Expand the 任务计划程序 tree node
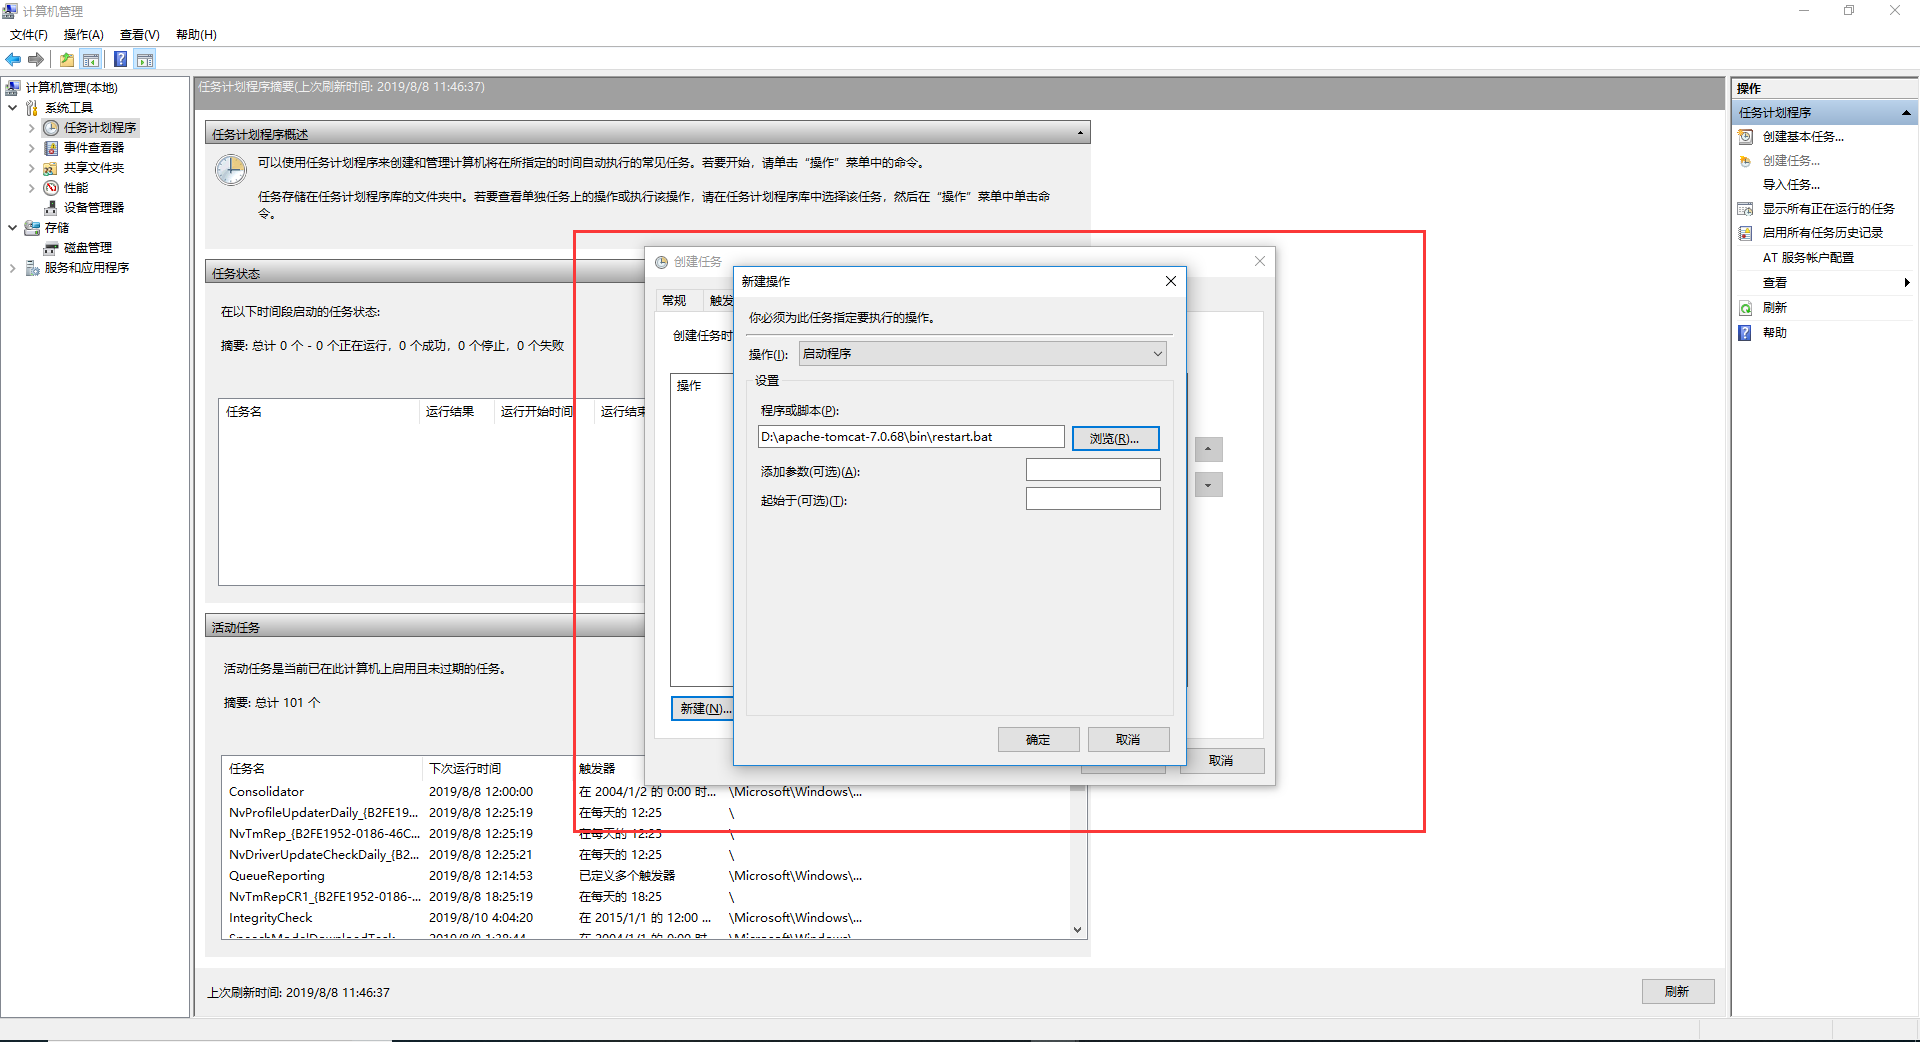 click(x=31, y=128)
